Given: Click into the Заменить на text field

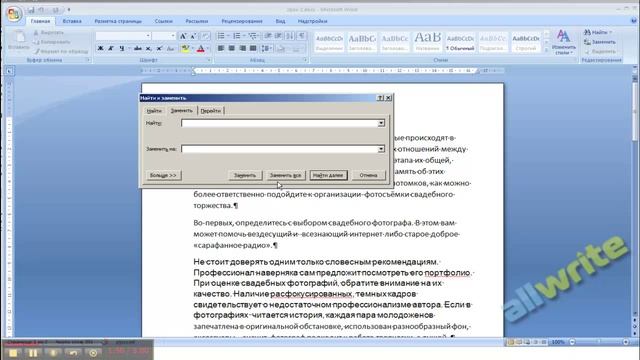Looking at the screenshot, I should point(280,149).
